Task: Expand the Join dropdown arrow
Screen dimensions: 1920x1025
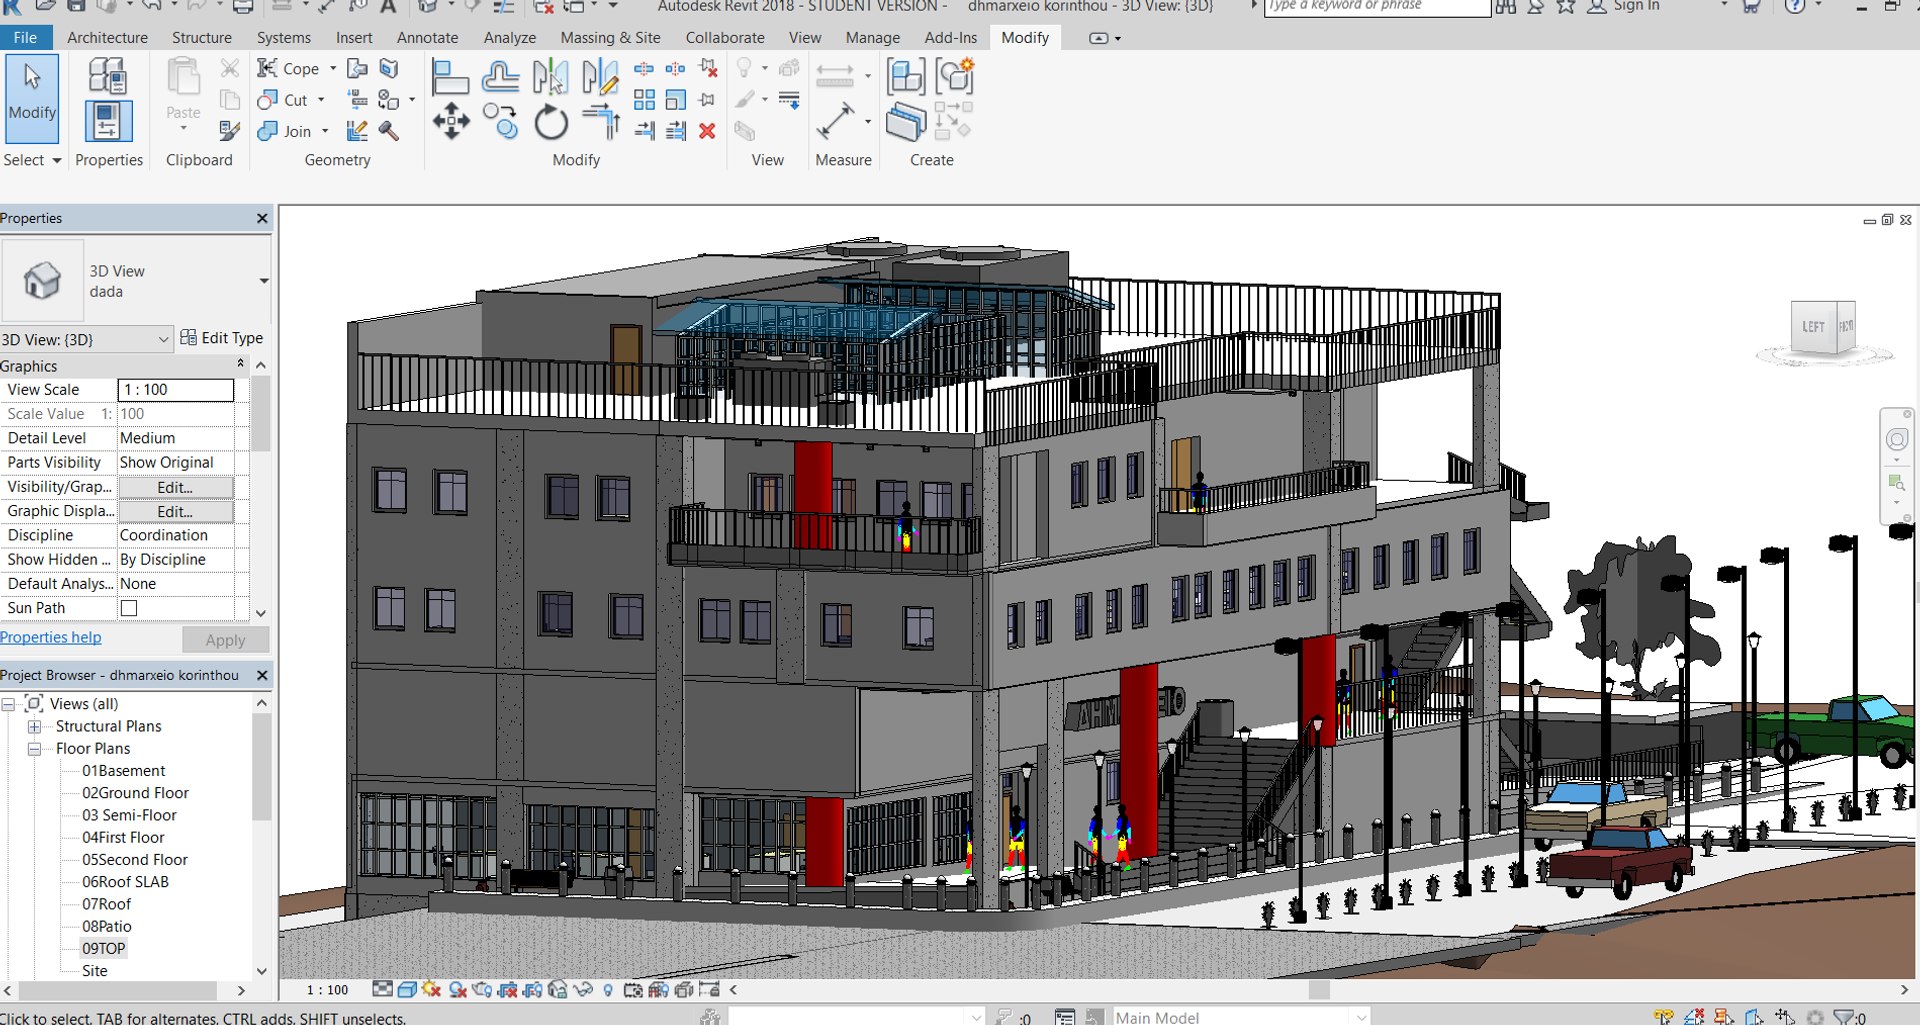Action: (x=325, y=131)
